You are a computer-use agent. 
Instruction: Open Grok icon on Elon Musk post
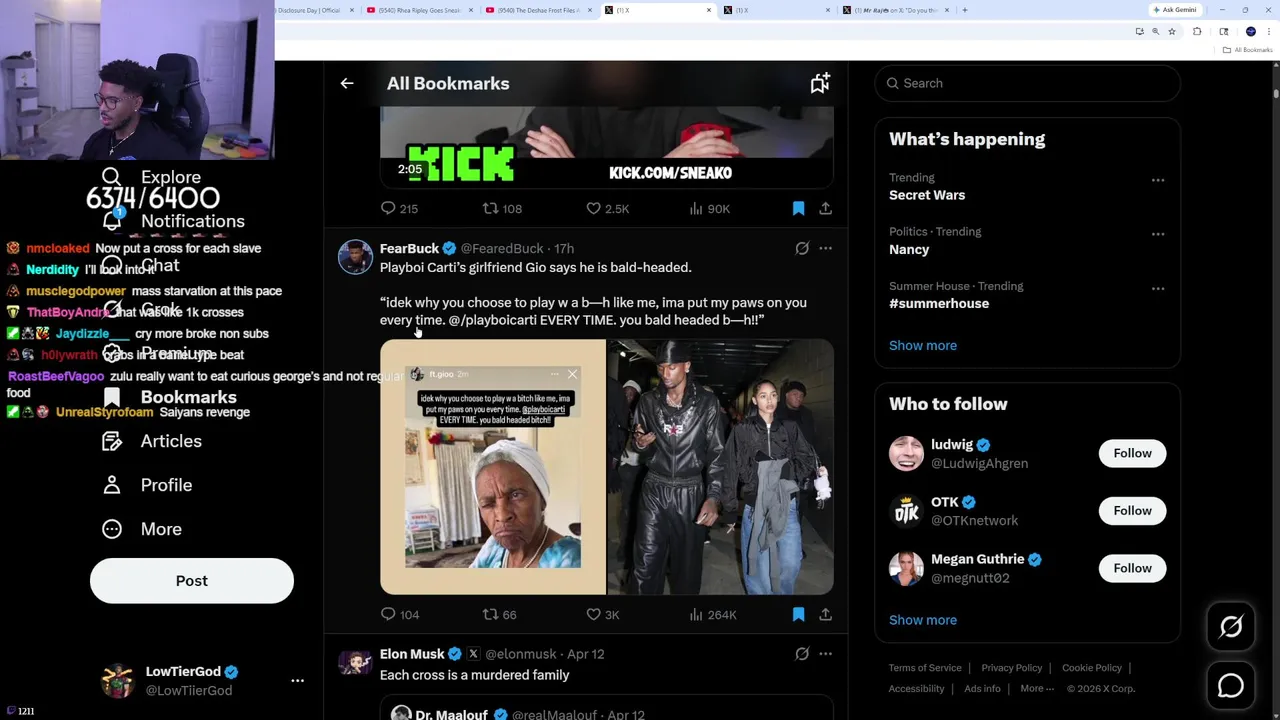click(802, 654)
